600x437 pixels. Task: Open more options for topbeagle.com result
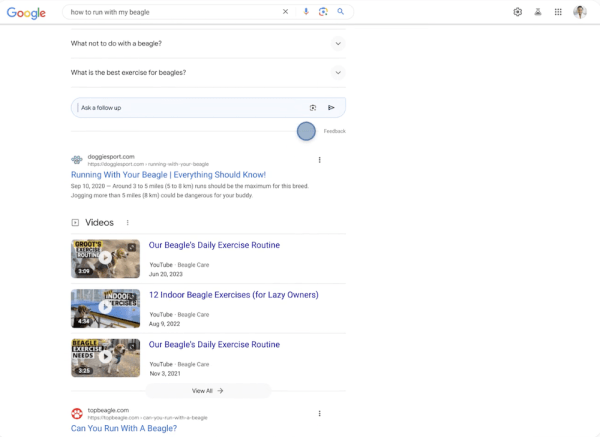click(x=320, y=413)
